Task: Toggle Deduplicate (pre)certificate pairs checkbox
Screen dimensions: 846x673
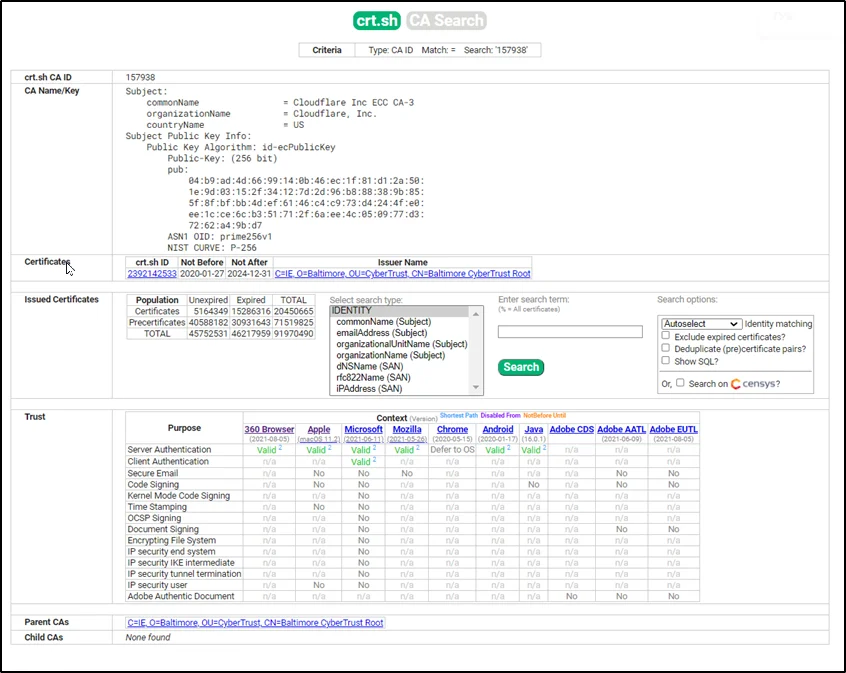Action: pos(665,348)
